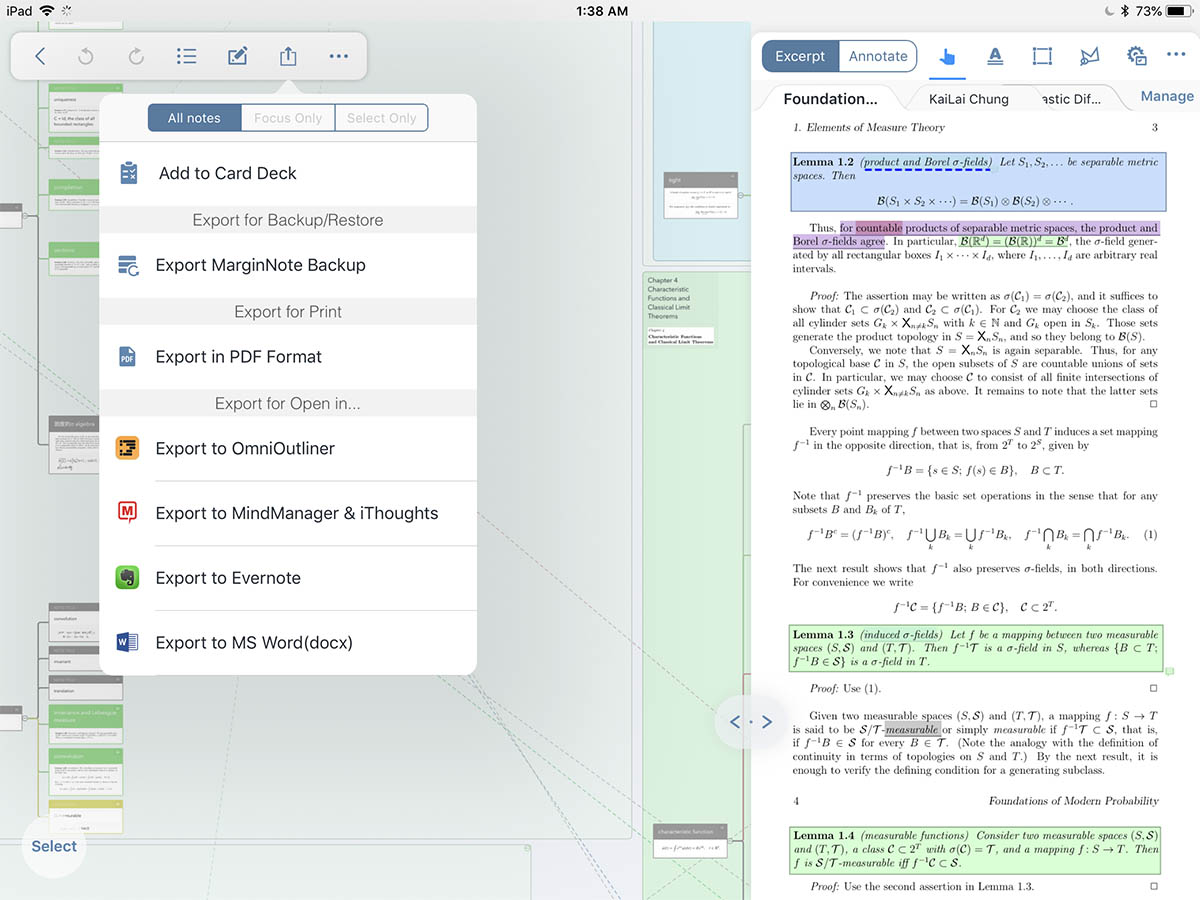Open the document panel more options ellipsis
Image resolution: width=1200 pixels, height=900 pixels.
pos(1176,54)
